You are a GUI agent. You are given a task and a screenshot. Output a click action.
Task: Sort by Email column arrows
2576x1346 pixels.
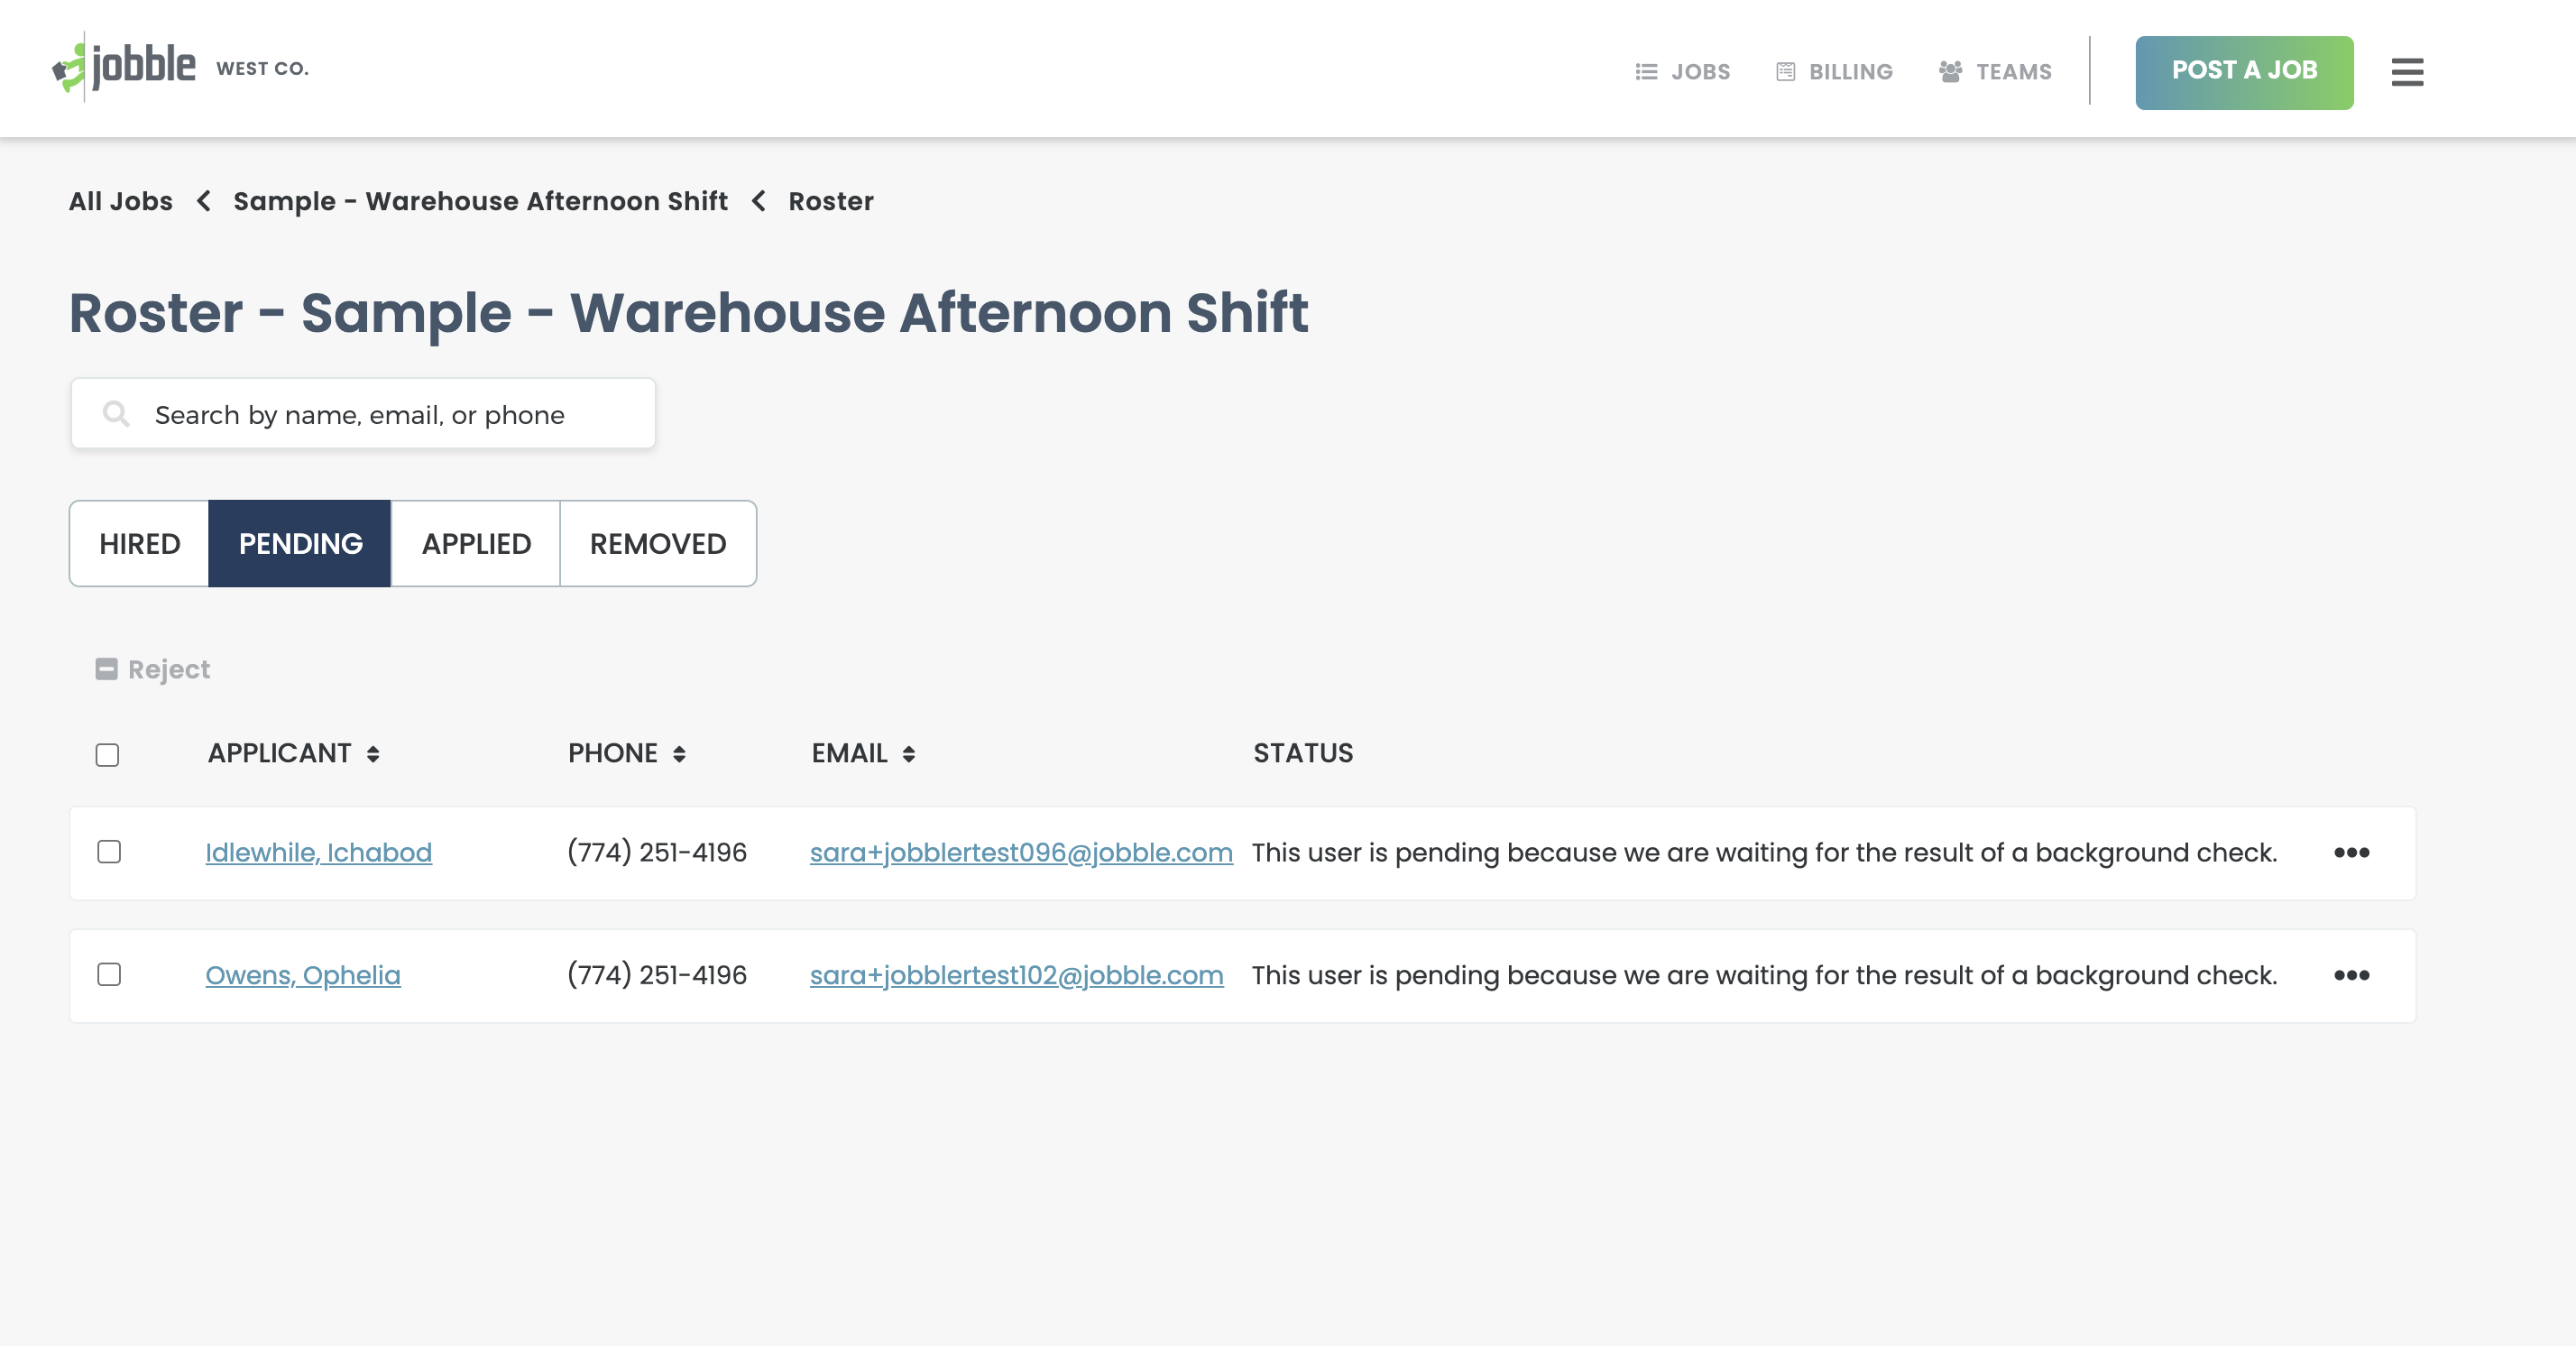pos(908,754)
